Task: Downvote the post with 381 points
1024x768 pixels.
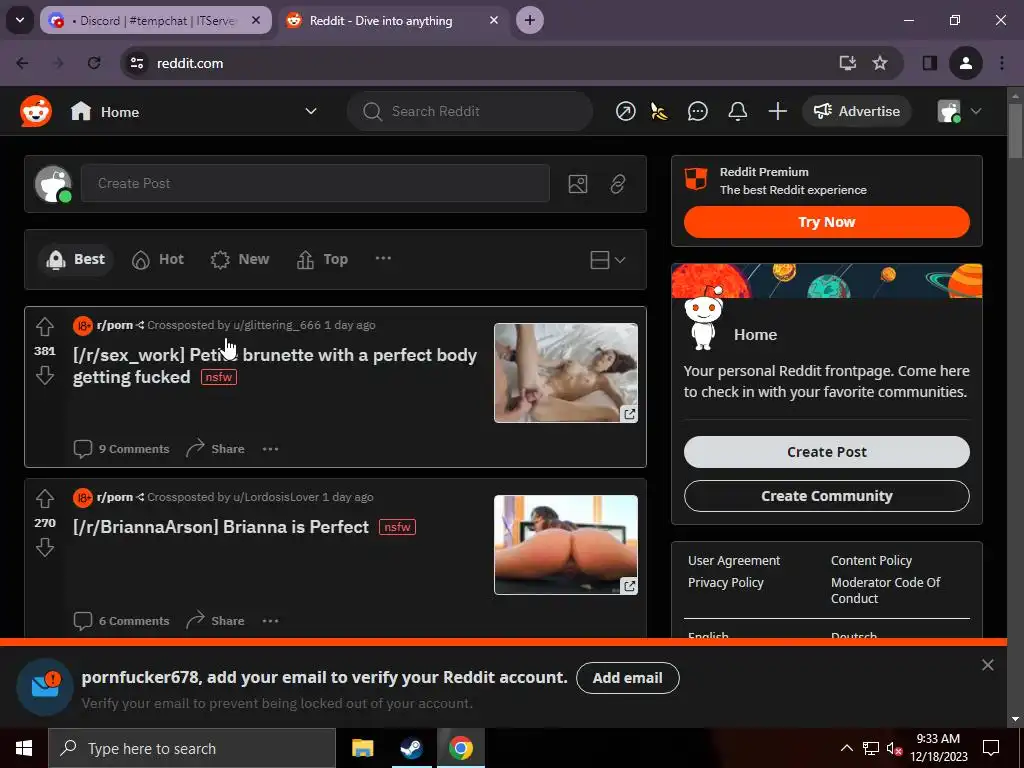Action: 44,375
